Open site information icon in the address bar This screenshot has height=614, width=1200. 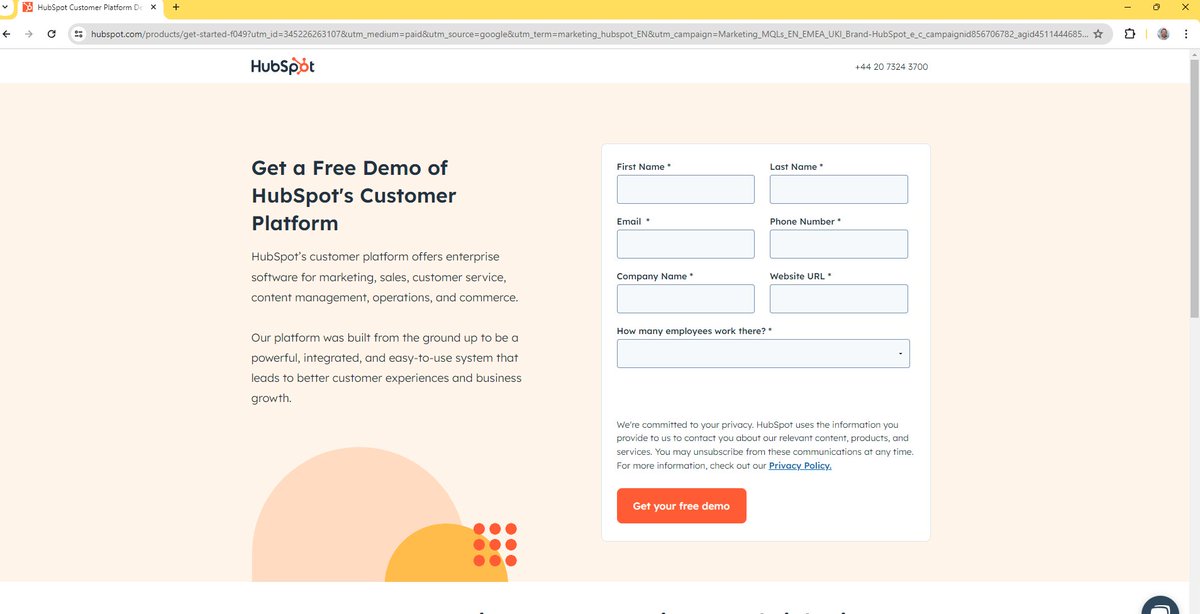pyautogui.click(x=77, y=33)
